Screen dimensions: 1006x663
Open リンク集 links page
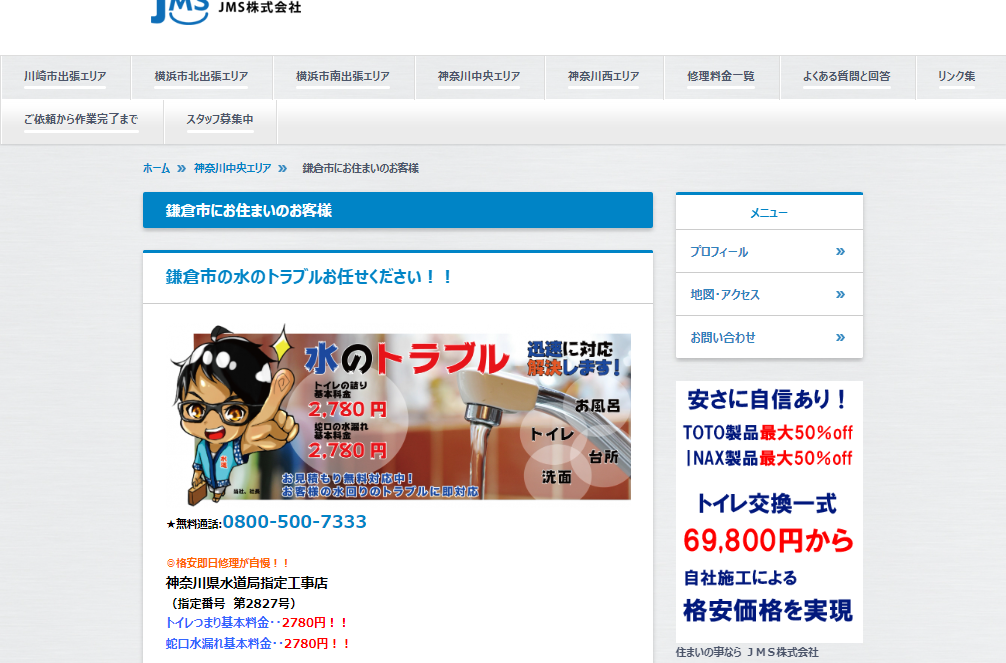pyautogui.click(x=956, y=76)
